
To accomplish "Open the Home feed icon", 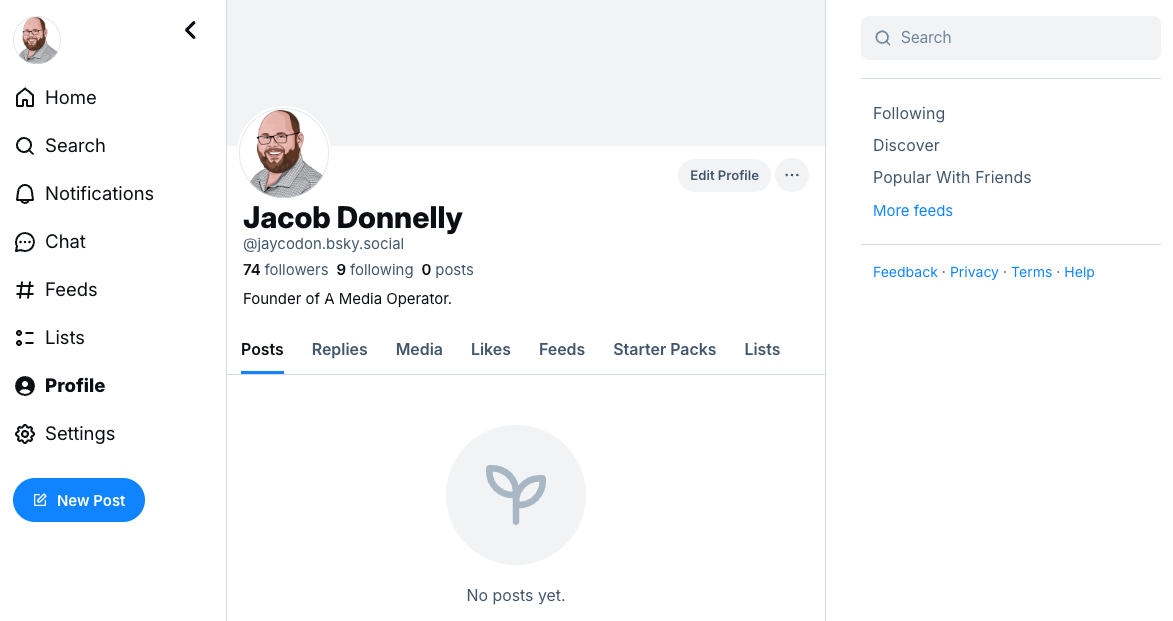I will click(25, 98).
